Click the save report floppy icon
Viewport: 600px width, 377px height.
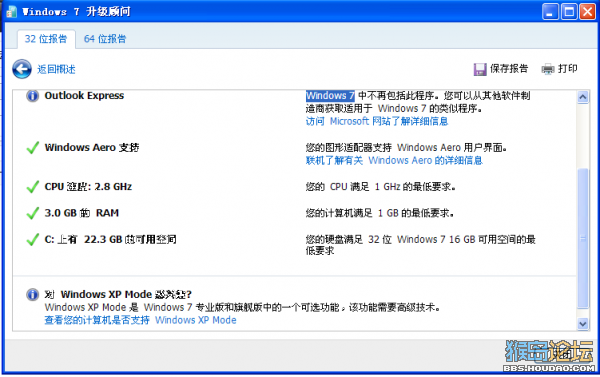click(480, 69)
